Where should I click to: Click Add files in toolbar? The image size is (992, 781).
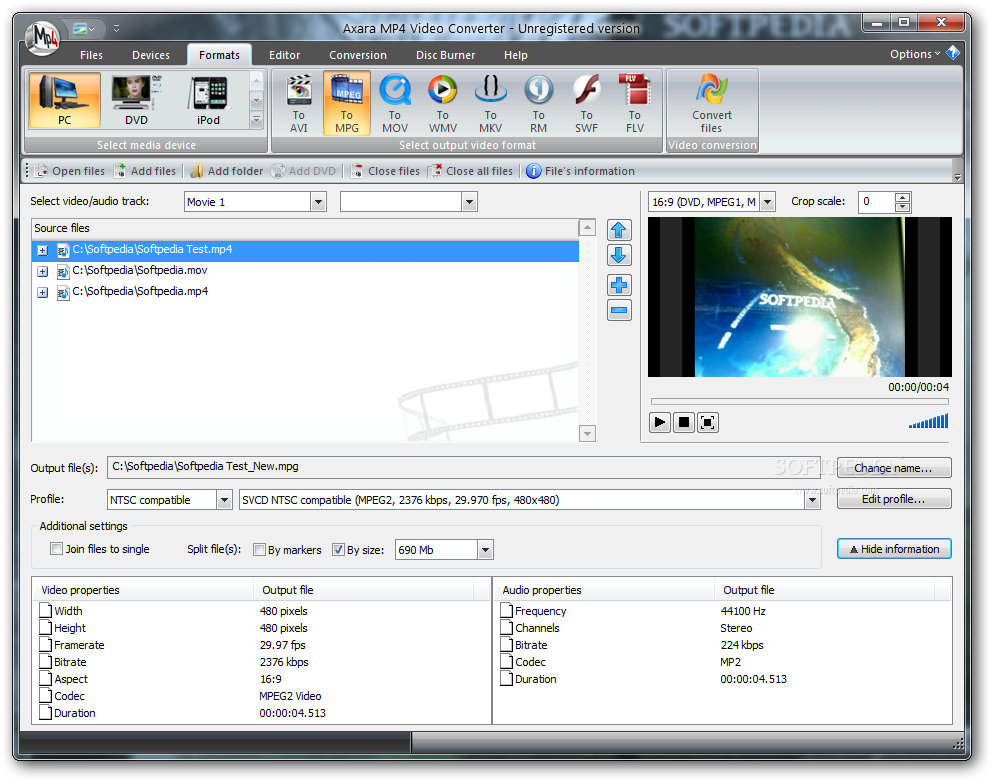click(x=146, y=171)
